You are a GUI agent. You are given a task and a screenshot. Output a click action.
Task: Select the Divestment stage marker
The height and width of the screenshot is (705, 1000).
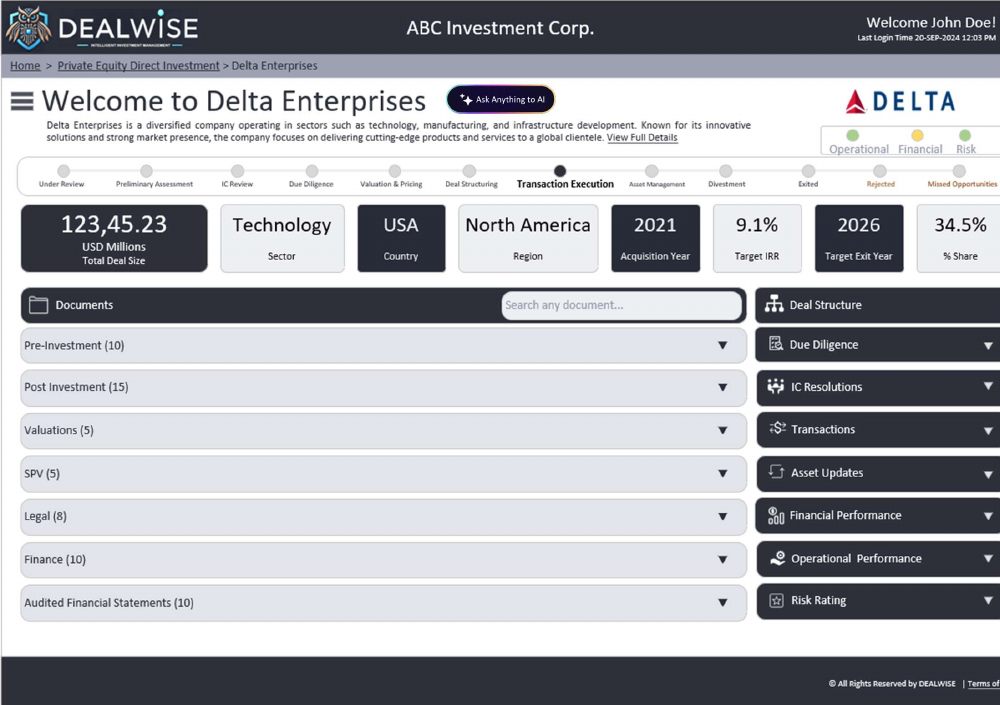[x=725, y=171]
